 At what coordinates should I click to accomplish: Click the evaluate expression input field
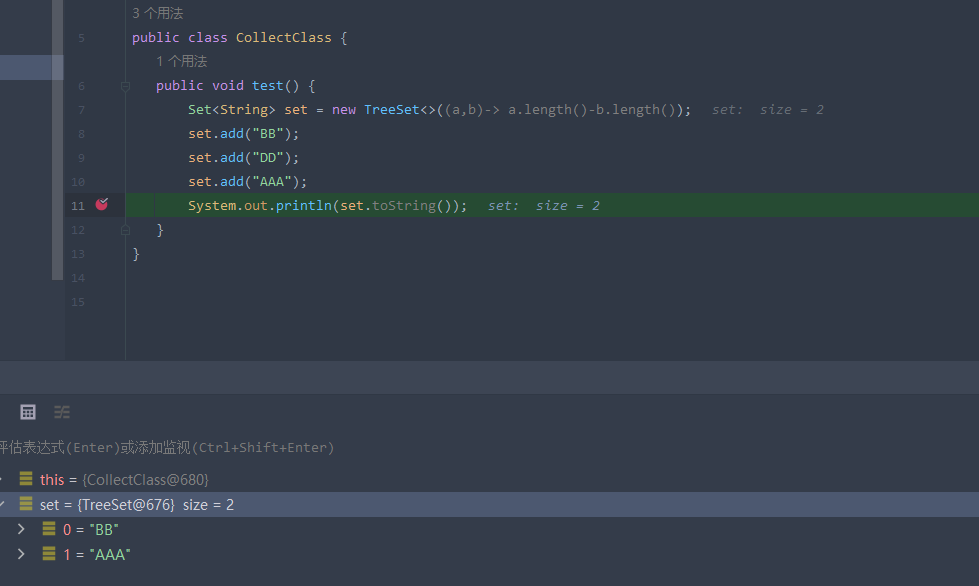[400, 447]
